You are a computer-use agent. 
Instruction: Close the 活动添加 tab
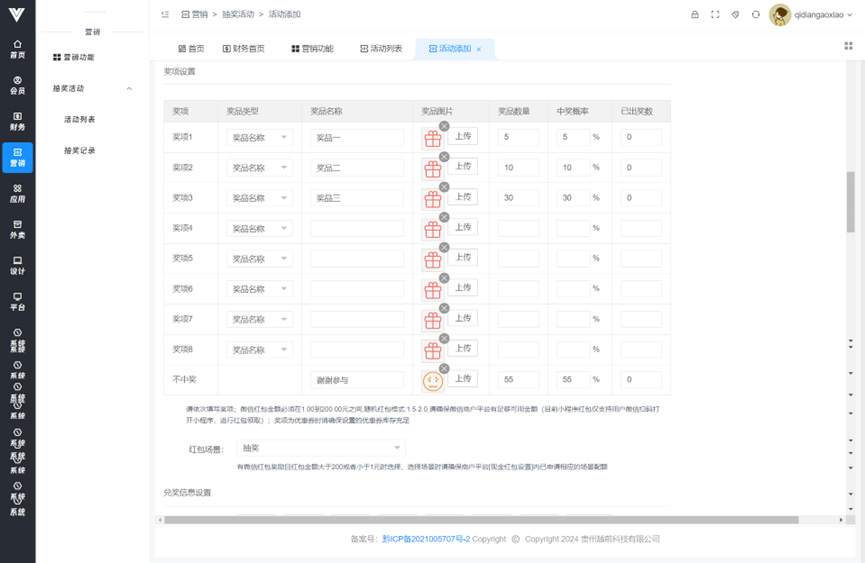point(479,49)
